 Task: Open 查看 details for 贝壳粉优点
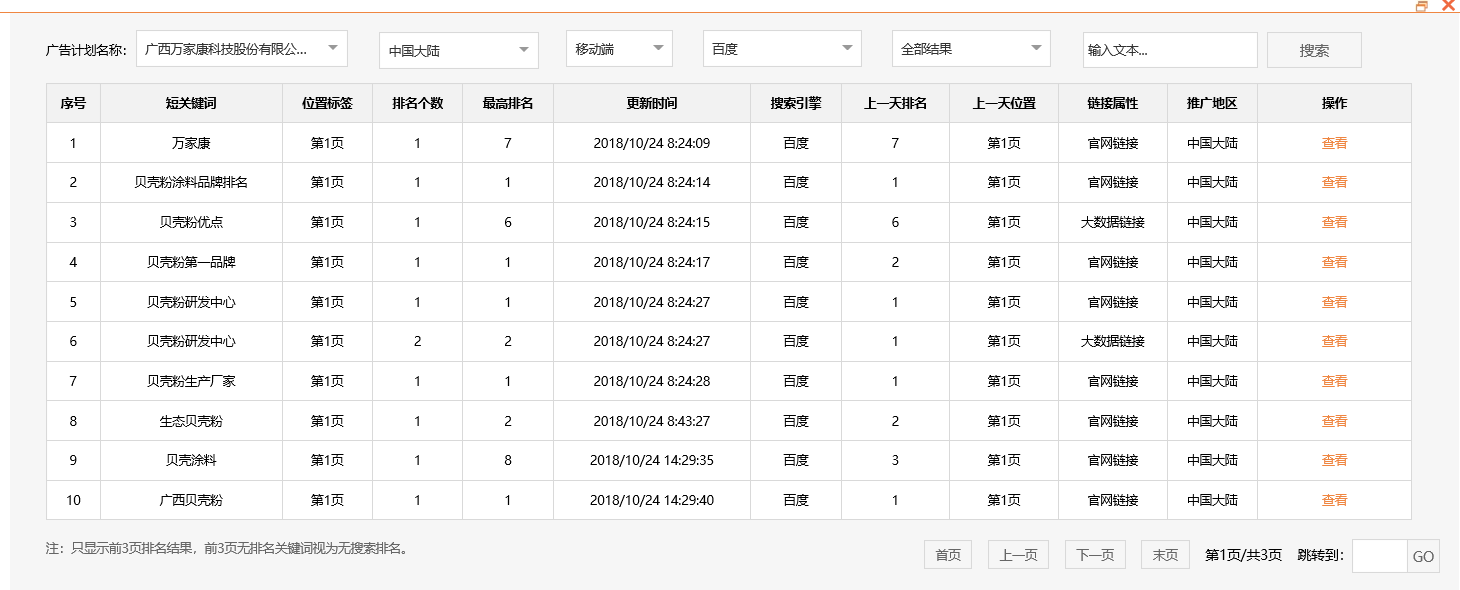[1334, 222]
